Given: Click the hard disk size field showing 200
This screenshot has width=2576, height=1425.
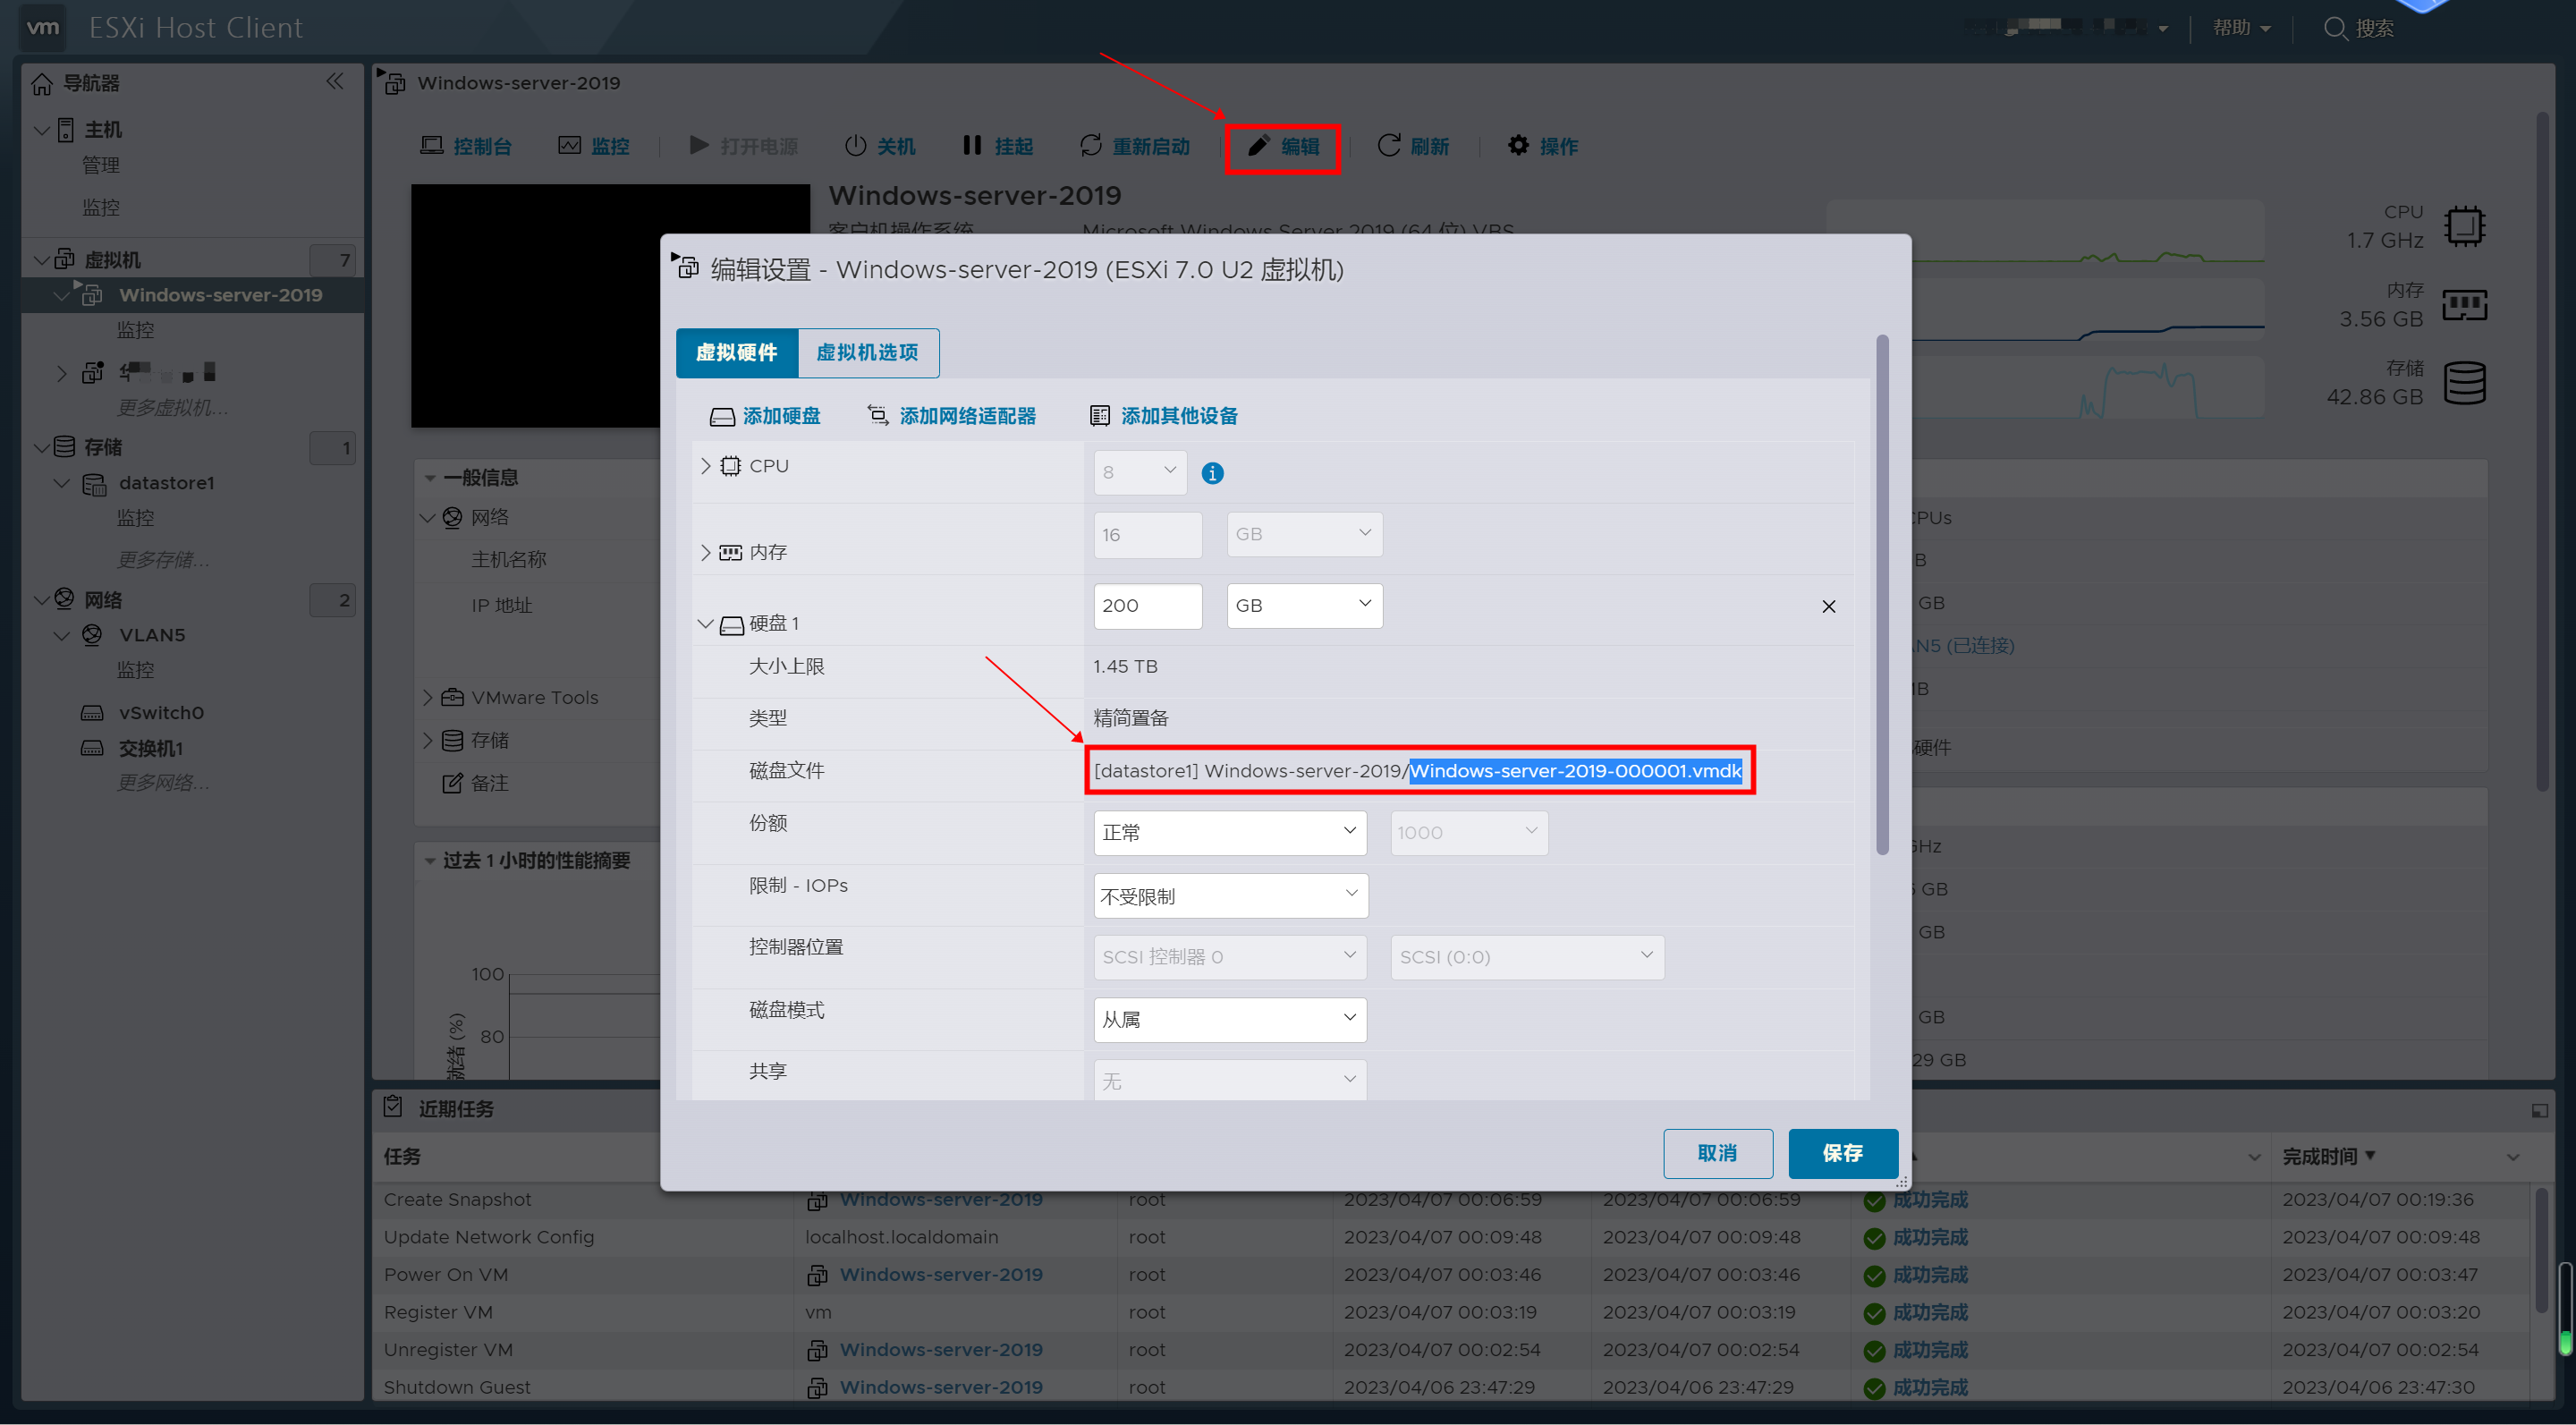Looking at the screenshot, I should pos(1147,605).
